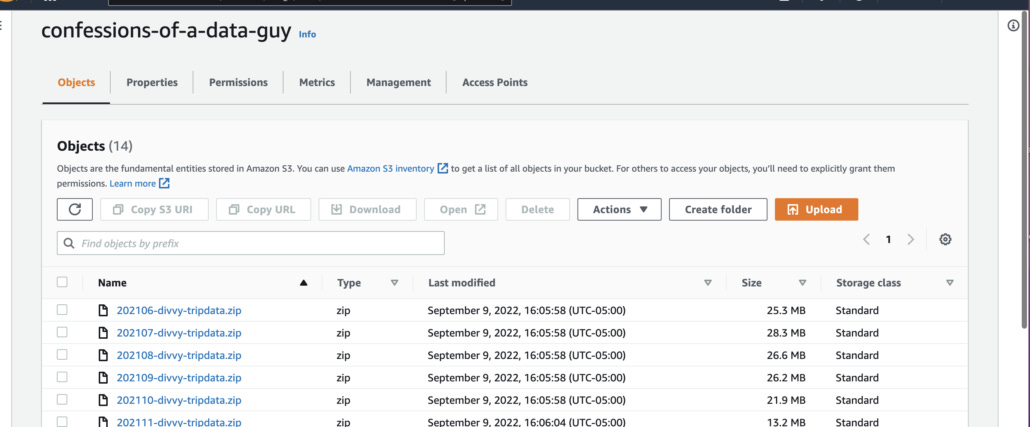Screen dimensions: 1030x427
Task: Click the 26.2 MB size cell
Action: pyautogui.click(x=786, y=378)
